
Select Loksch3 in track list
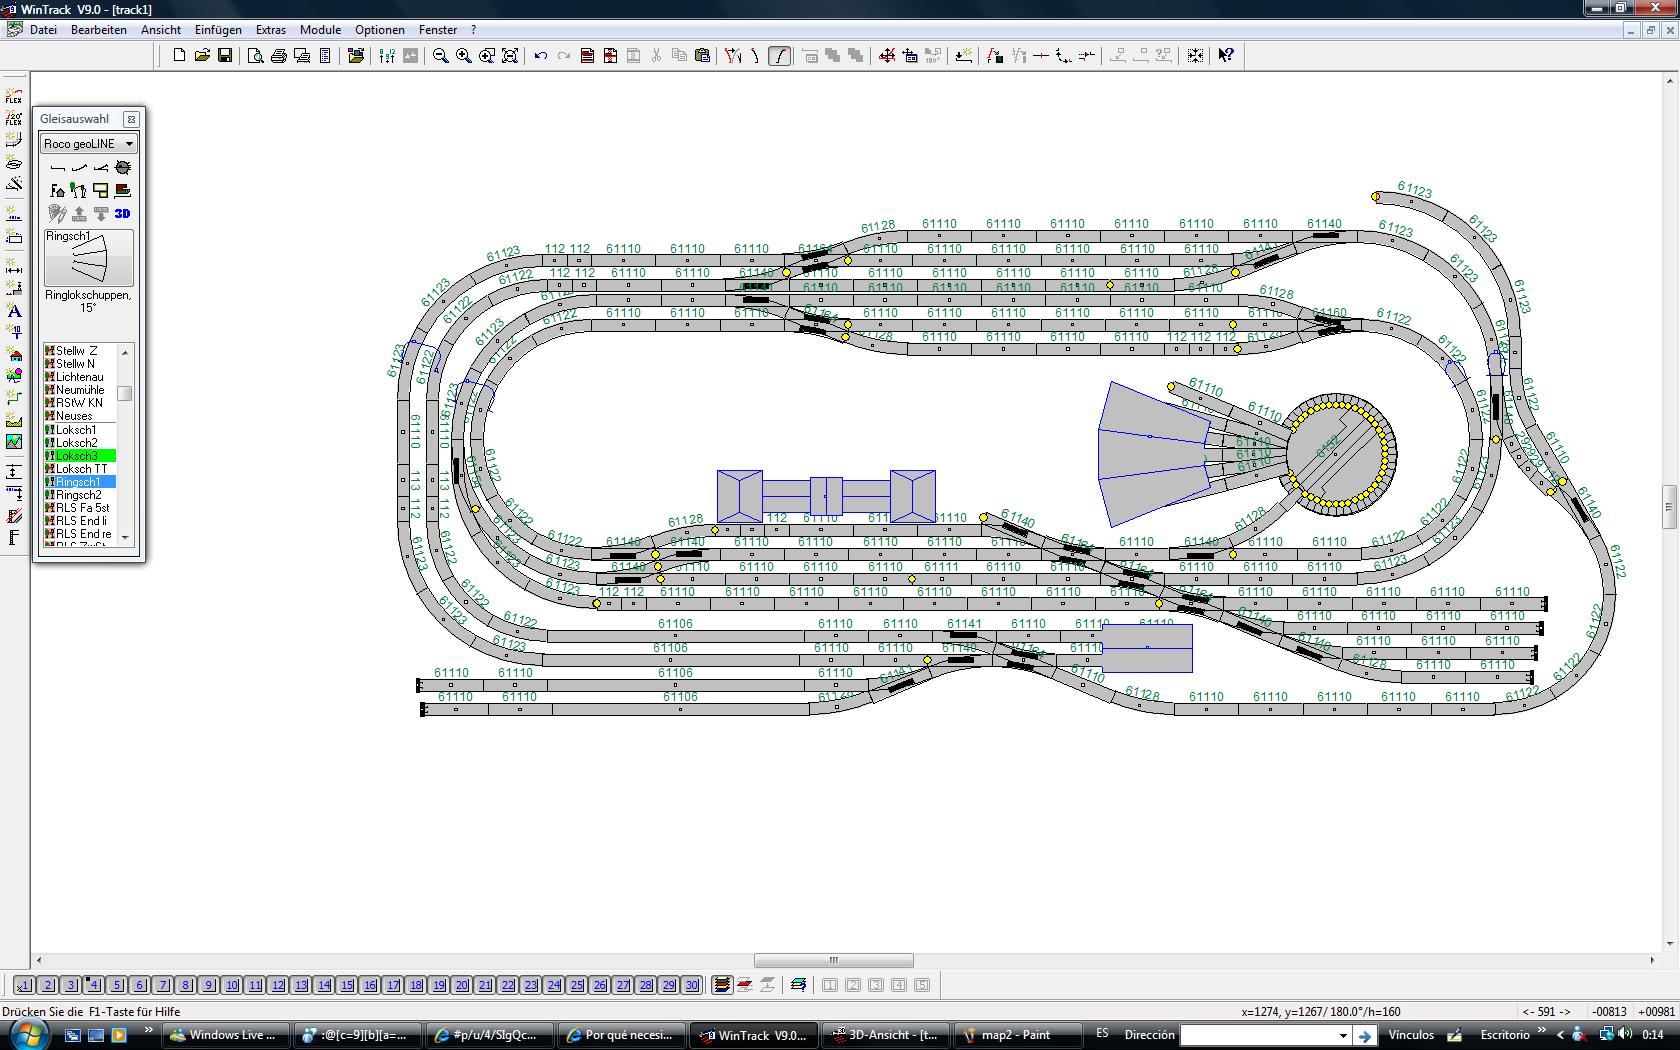point(79,456)
